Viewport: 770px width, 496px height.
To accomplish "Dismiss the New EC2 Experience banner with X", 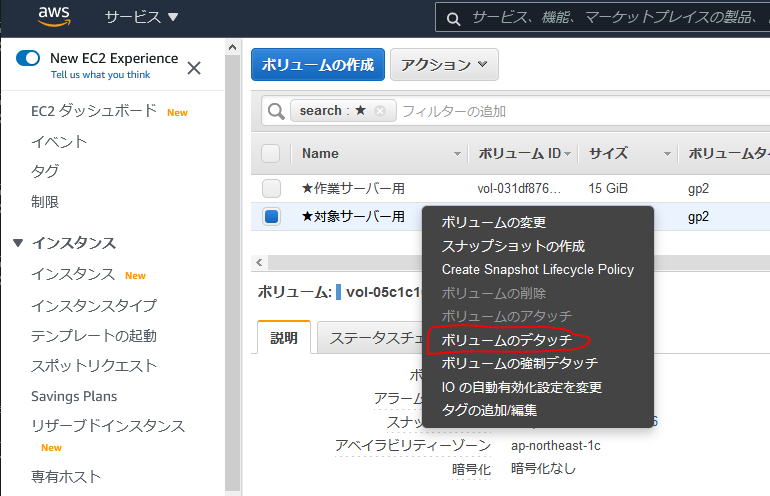I will 194,68.
